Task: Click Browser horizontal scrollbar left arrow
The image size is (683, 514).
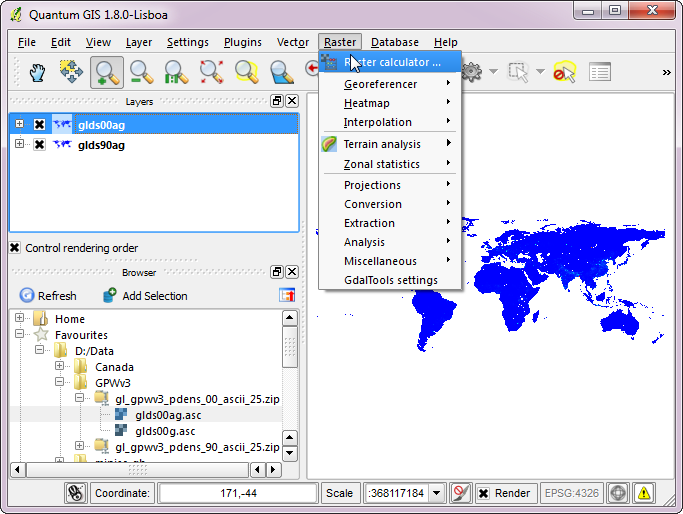Action: pyautogui.click(x=17, y=470)
